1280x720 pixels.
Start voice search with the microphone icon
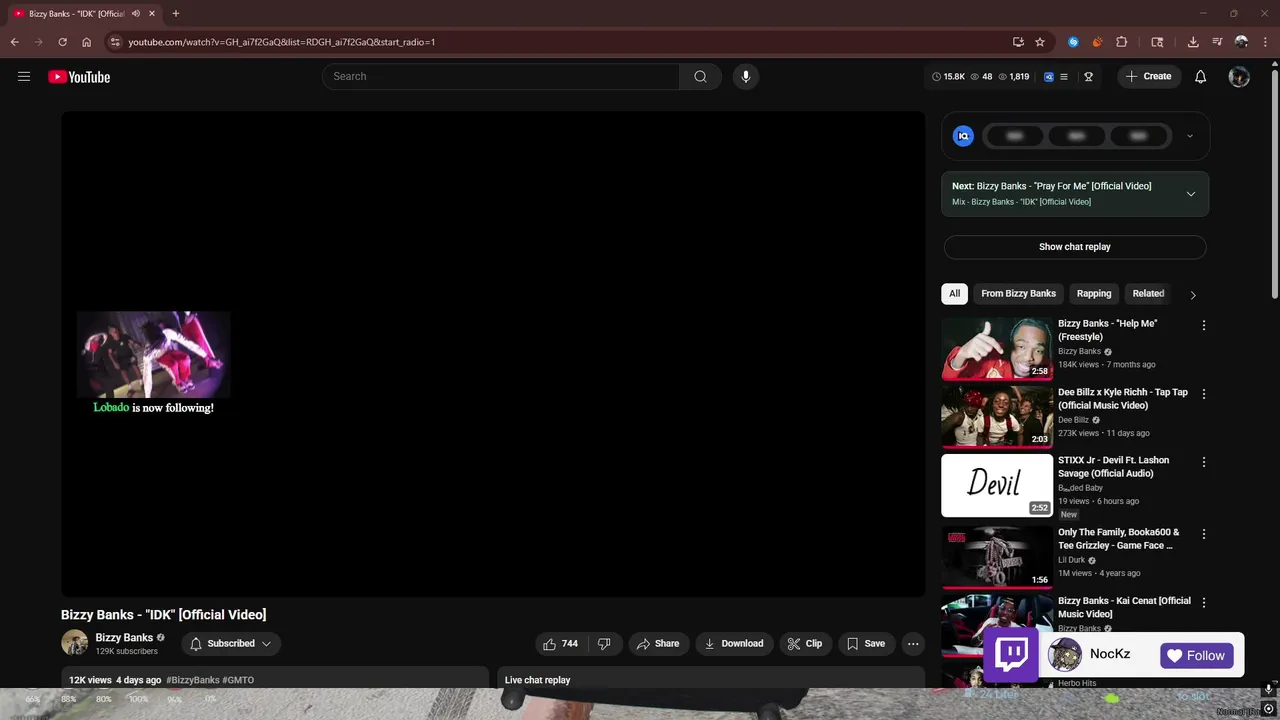745,77
